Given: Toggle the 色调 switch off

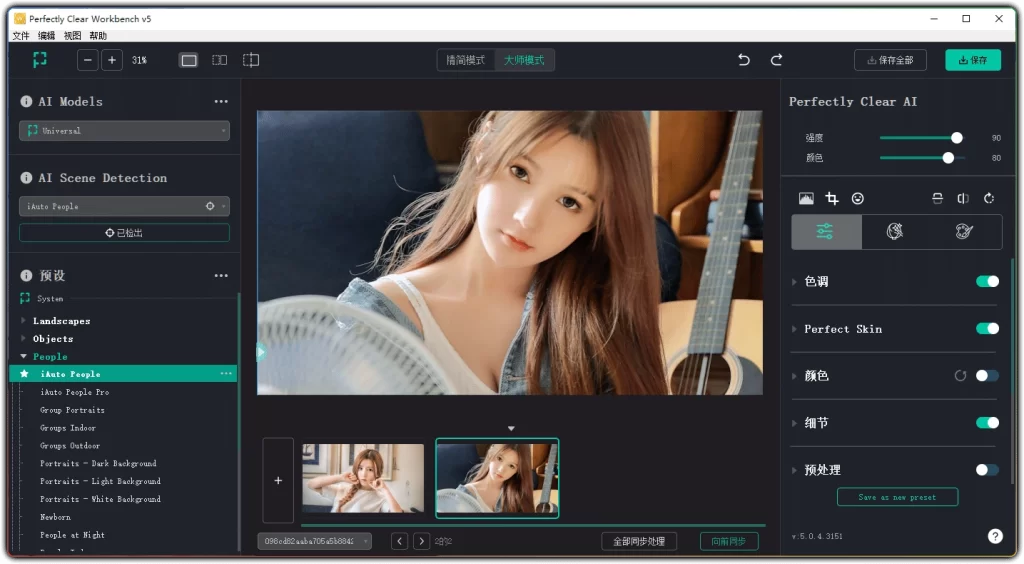Looking at the screenshot, I should 987,281.
